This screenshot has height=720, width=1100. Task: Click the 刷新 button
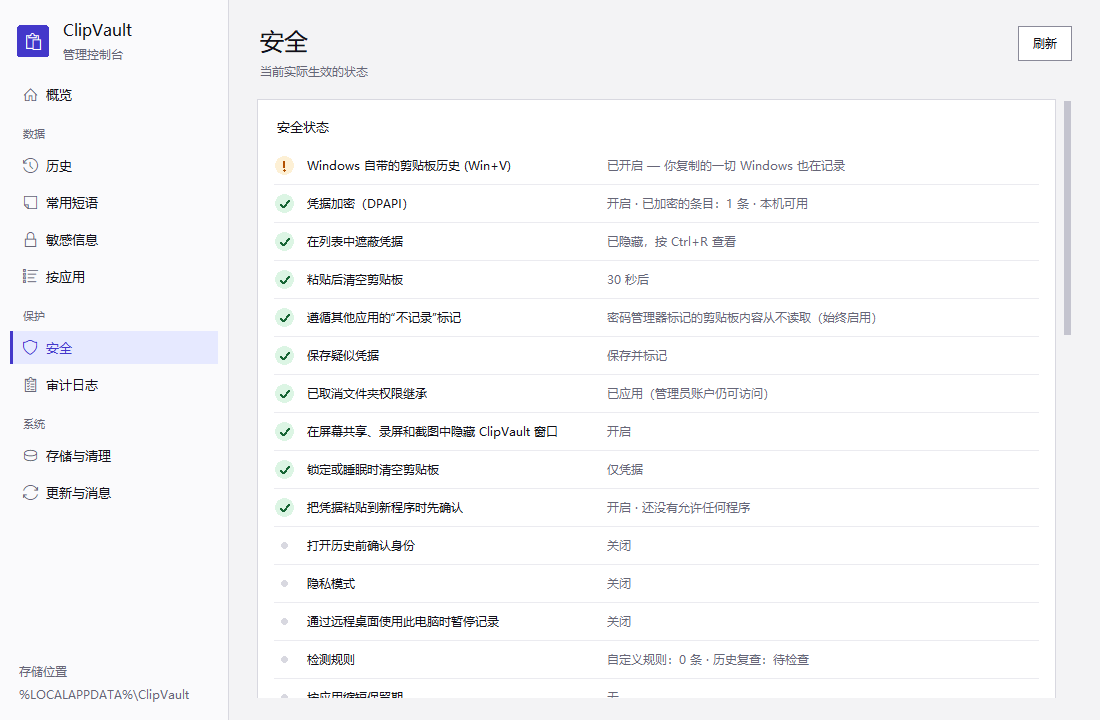coord(1045,44)
